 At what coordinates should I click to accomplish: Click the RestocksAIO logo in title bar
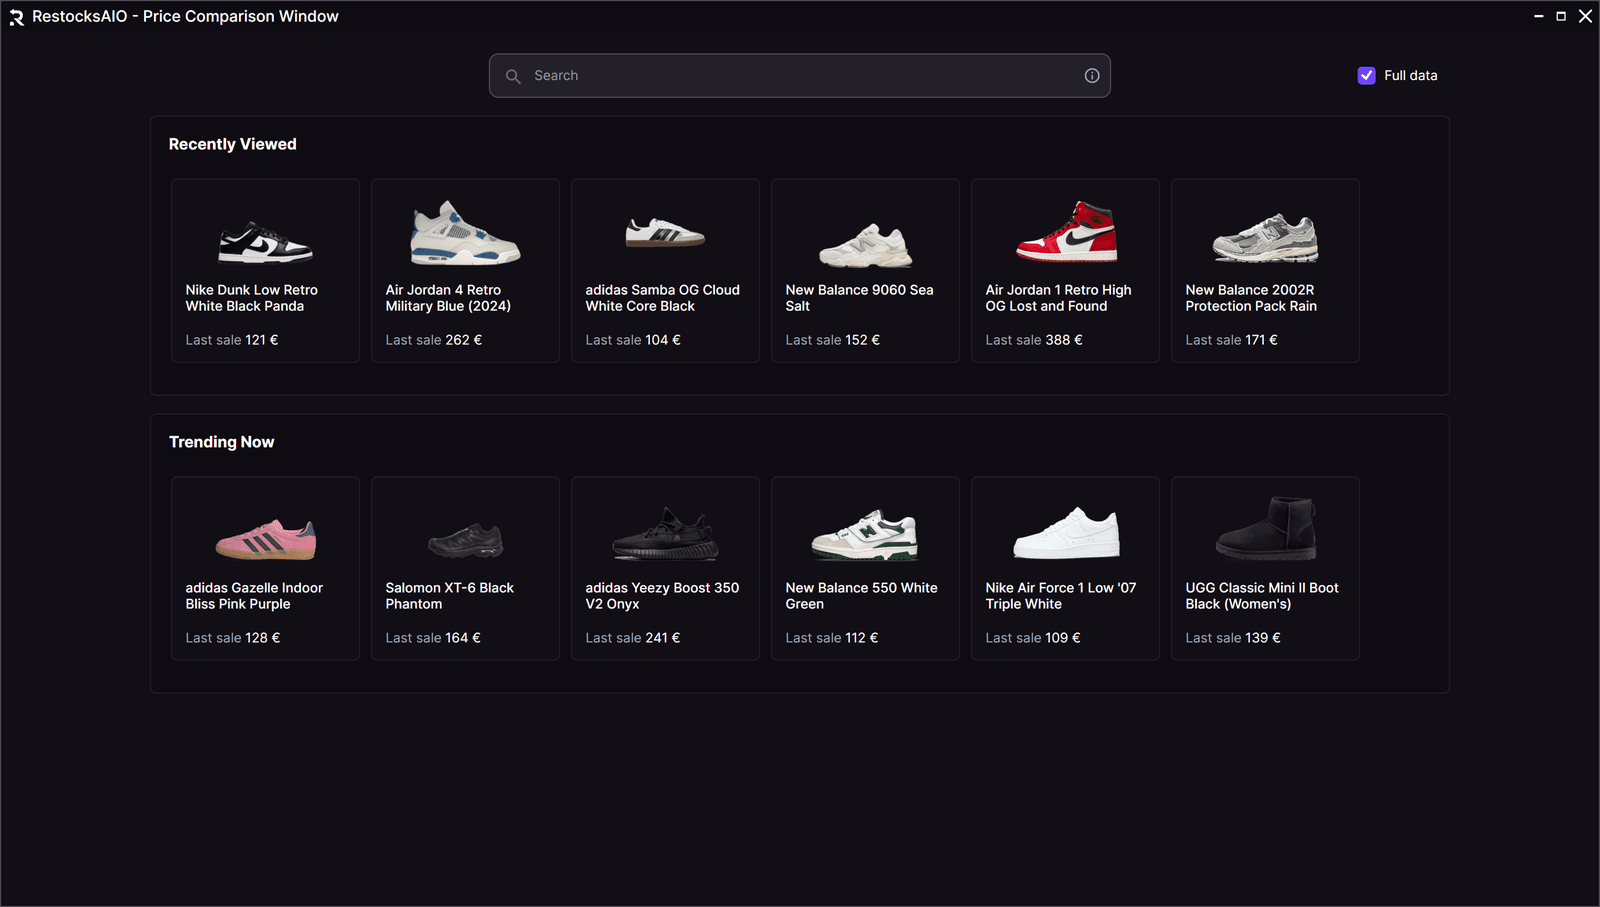click(17, 17)
